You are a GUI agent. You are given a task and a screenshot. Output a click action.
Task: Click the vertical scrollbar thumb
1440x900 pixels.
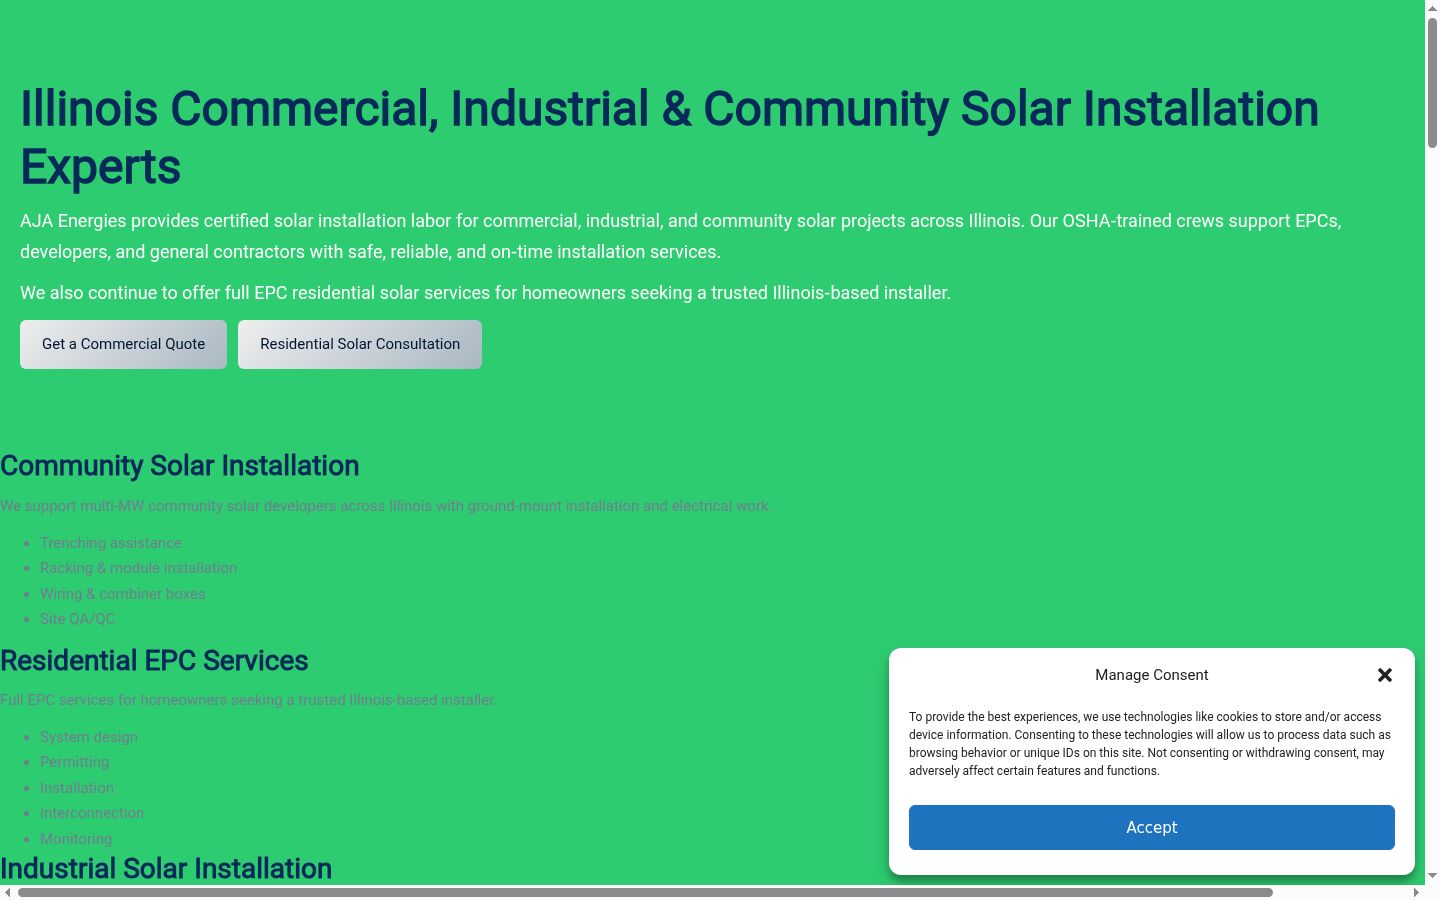[1432, 83]
